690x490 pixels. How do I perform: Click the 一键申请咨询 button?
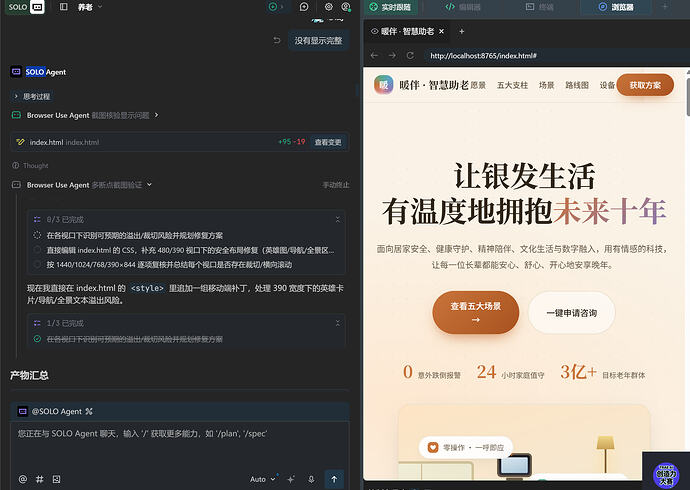point(571,313)
